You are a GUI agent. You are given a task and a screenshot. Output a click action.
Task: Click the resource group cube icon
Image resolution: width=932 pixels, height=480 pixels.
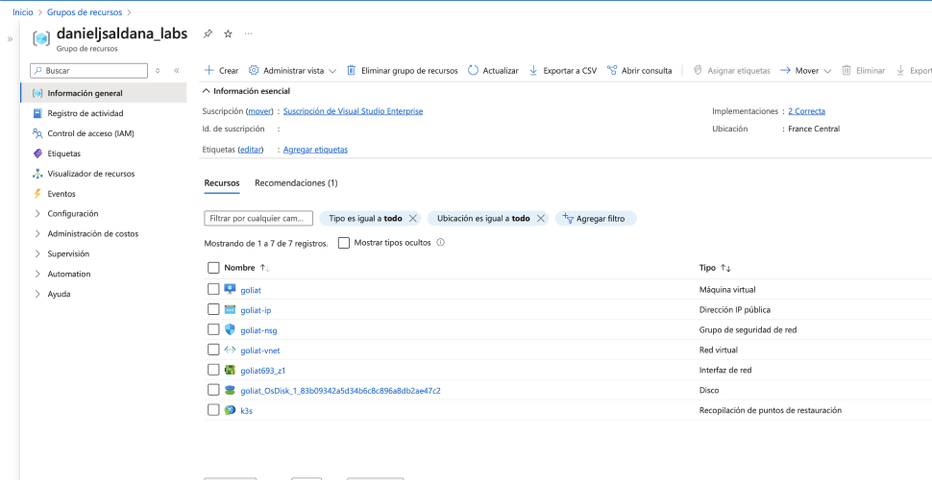[x=42, y=38]
